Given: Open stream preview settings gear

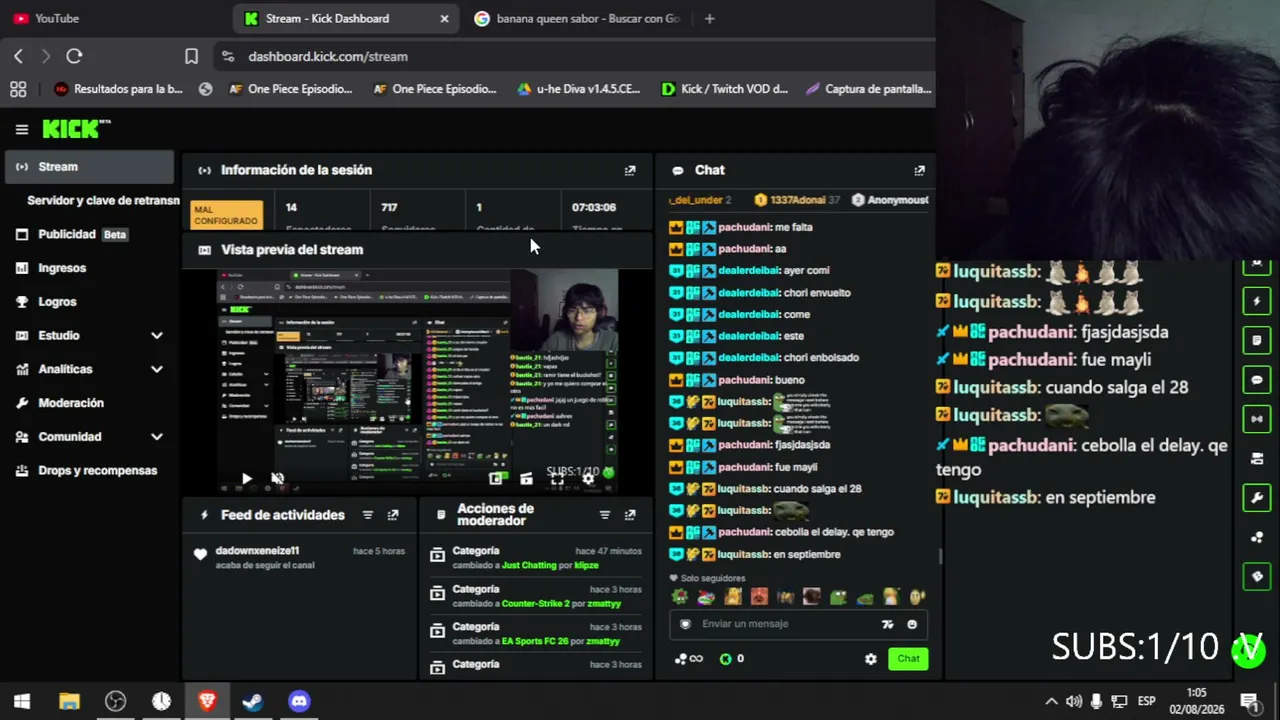Looking at the screenshot, I should pyautogui.click(x=588, y=479).
